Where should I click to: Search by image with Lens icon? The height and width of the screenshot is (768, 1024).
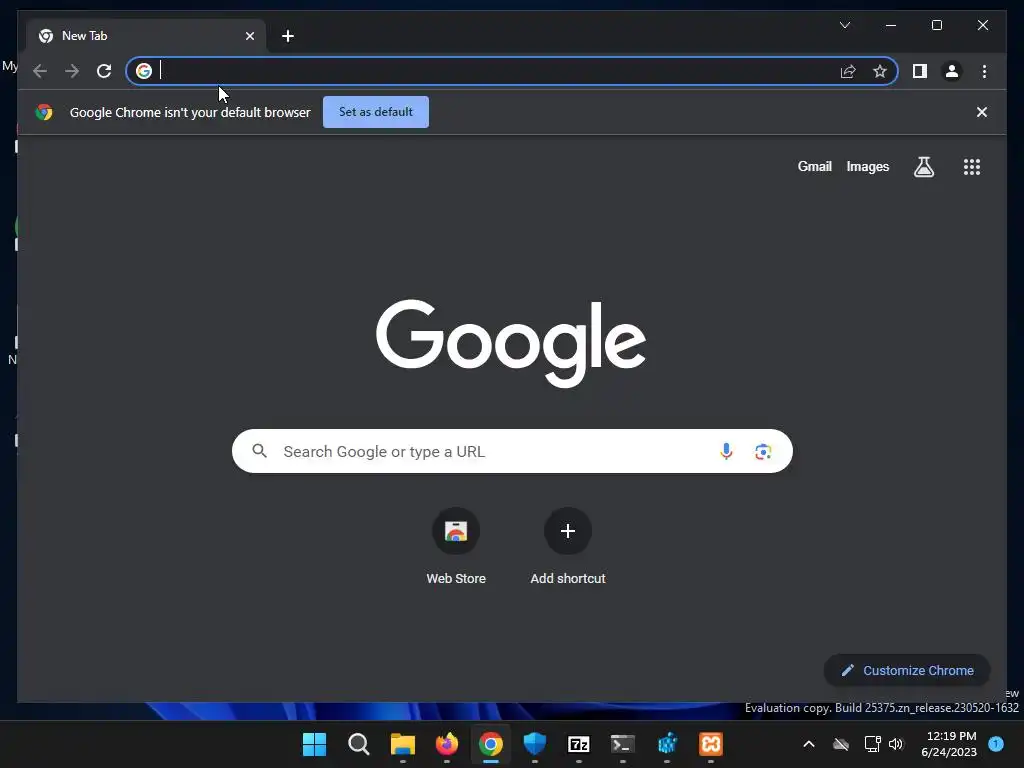pos(763,451)
